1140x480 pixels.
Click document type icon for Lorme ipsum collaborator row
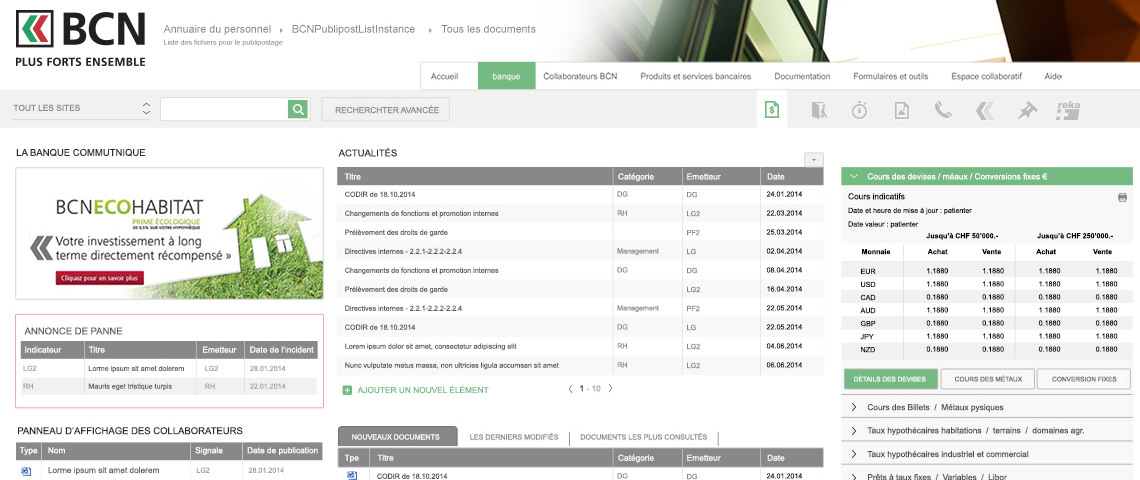[x=26, y=471]
